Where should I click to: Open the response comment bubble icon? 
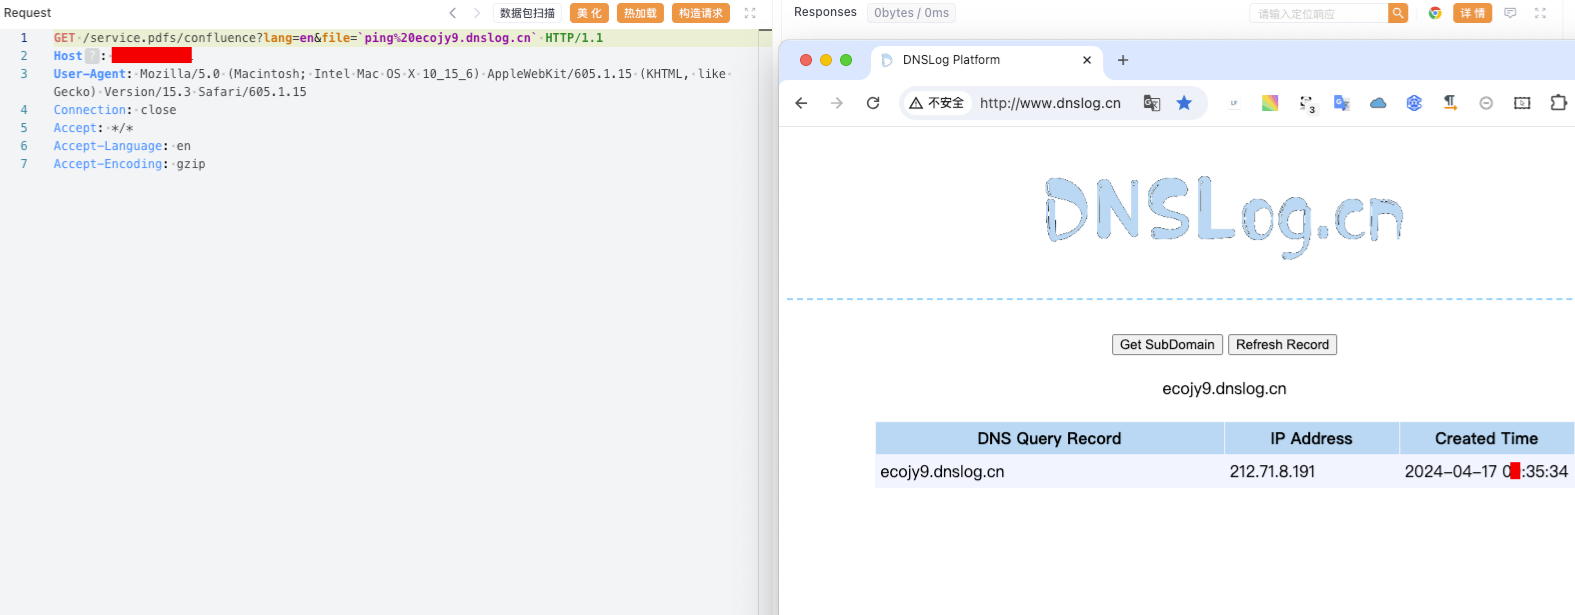click(1510, 13)
